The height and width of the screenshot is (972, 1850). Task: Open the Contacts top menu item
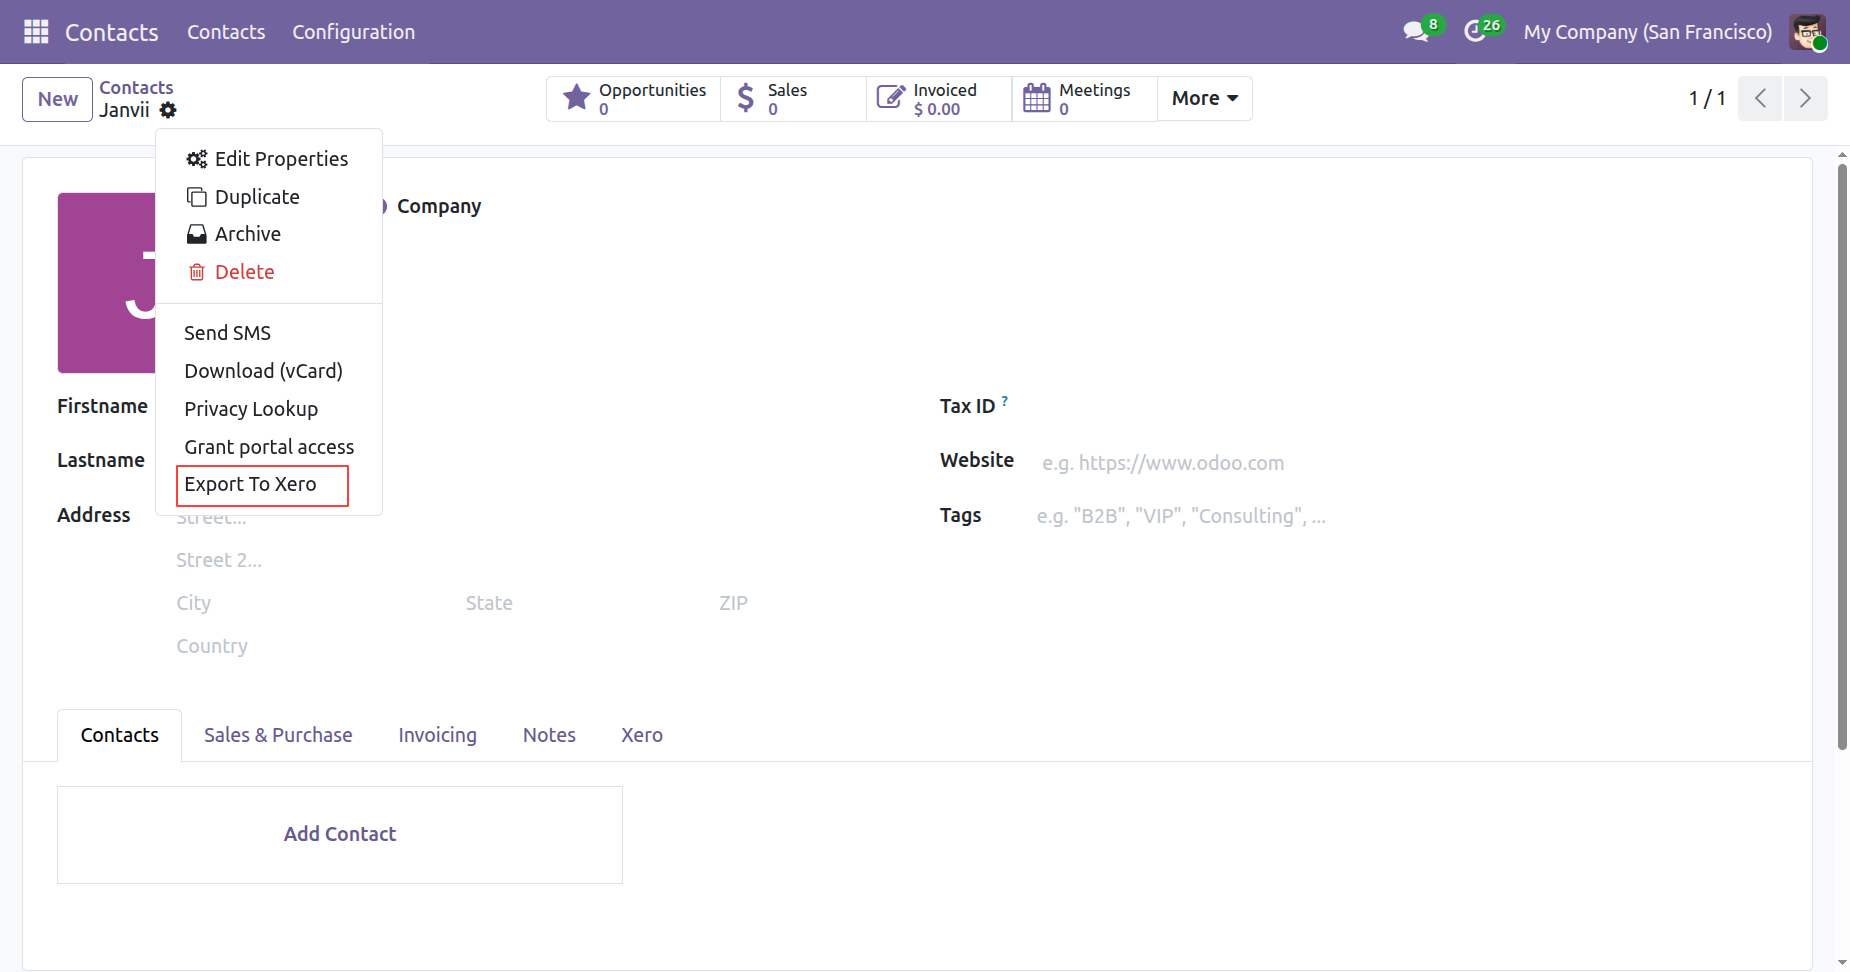tap(226, 32)
